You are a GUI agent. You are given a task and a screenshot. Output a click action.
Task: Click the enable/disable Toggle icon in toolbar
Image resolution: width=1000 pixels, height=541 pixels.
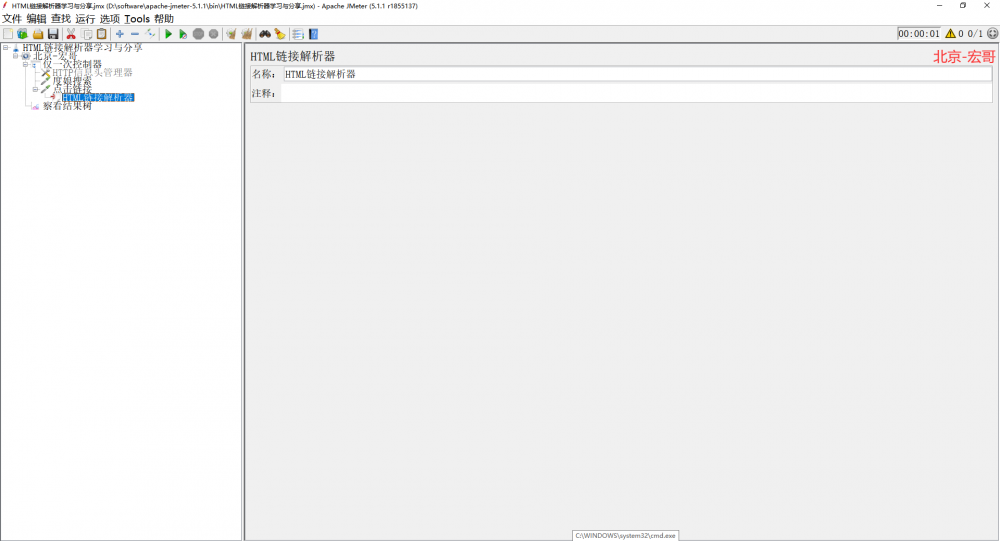(x=150, y=34)
